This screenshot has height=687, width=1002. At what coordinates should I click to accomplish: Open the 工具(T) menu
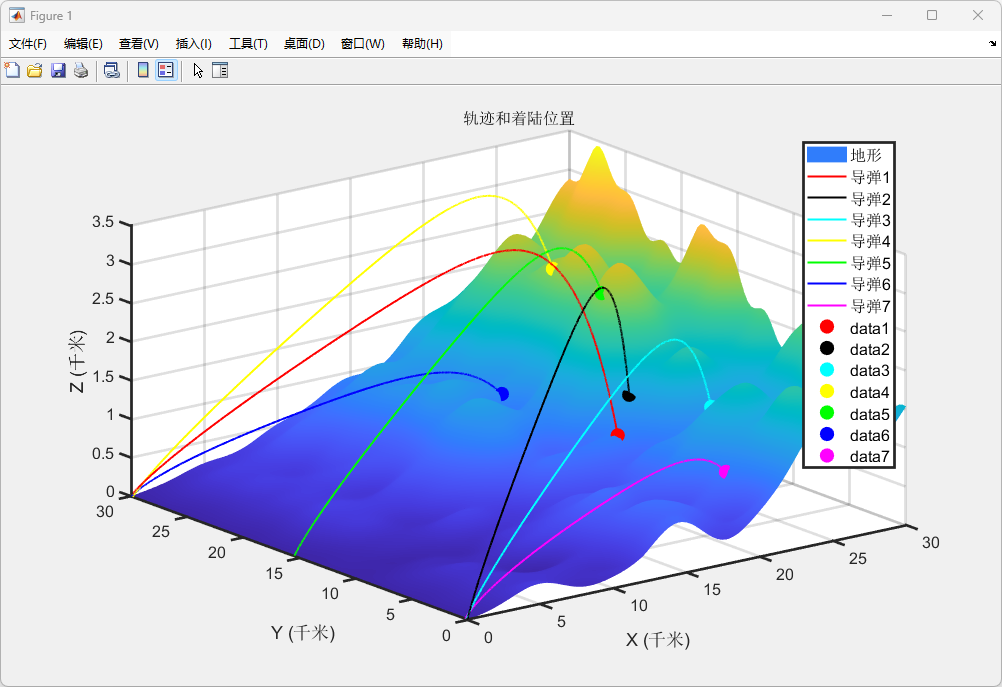248,44
